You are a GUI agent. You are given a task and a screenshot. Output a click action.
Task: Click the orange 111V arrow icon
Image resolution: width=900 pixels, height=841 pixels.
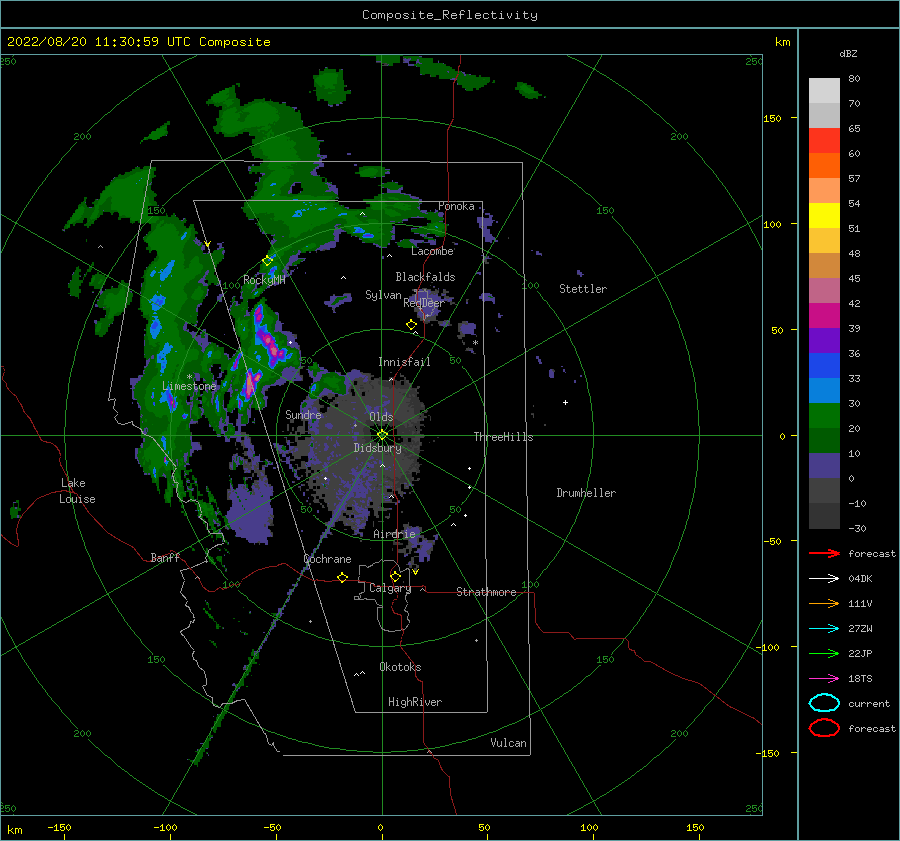[x=824, y=603]
